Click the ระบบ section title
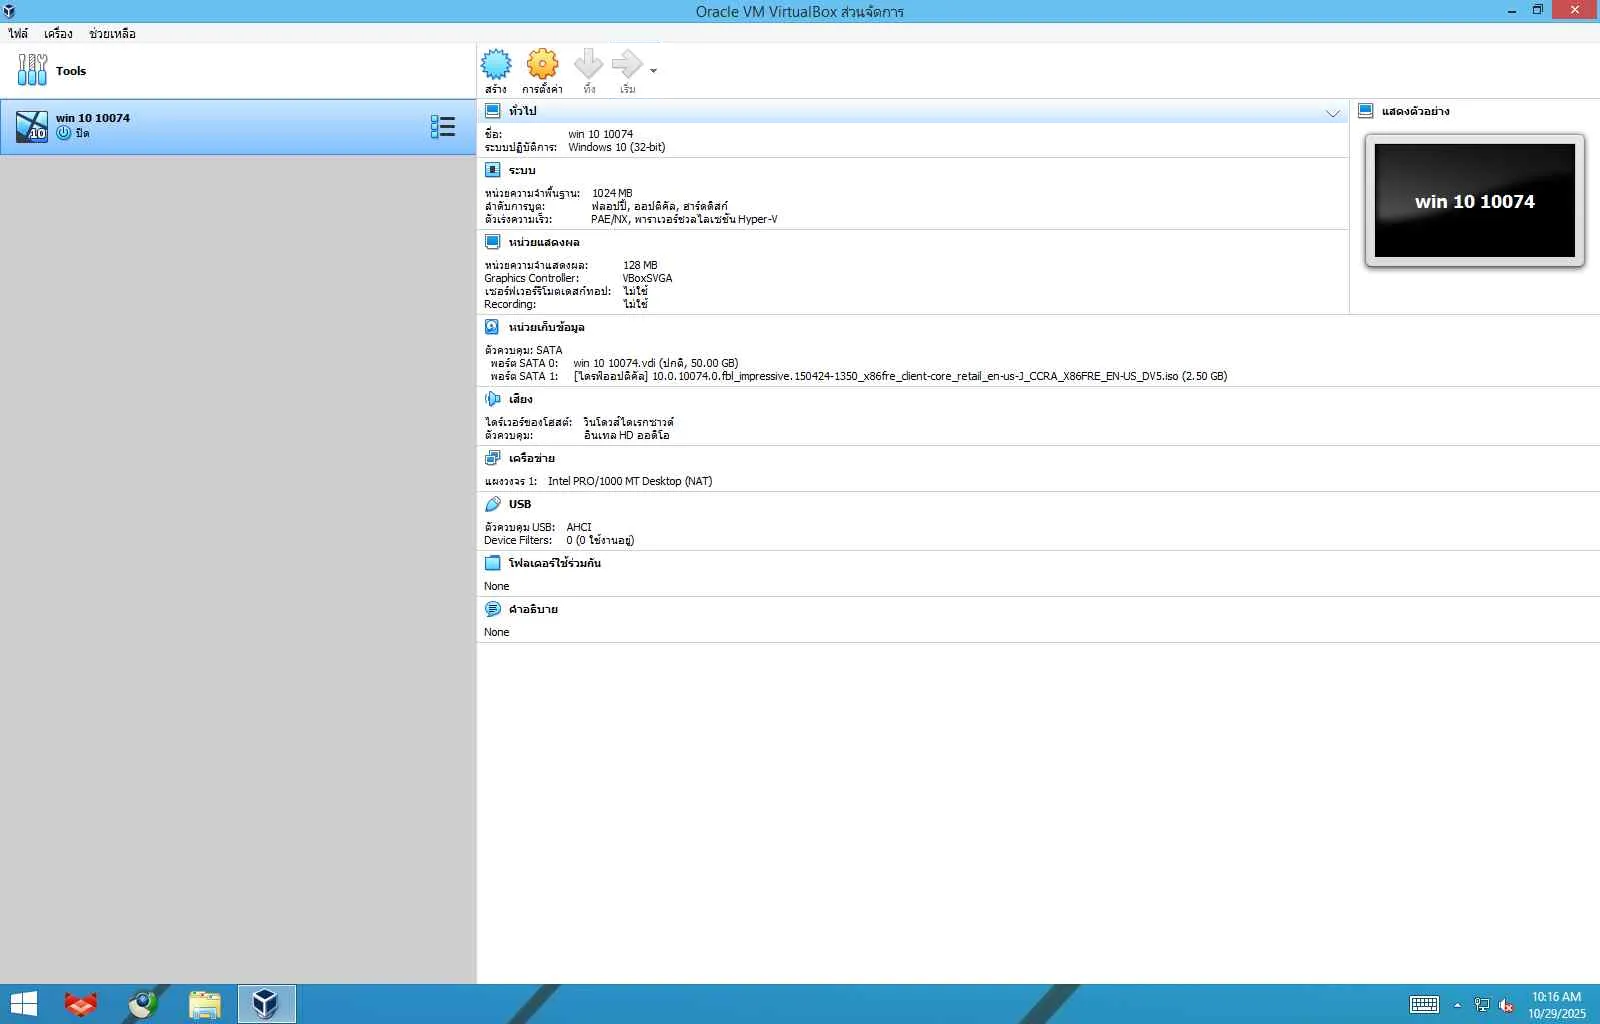Viewport: 1600px width, 1024px height. 522,170
